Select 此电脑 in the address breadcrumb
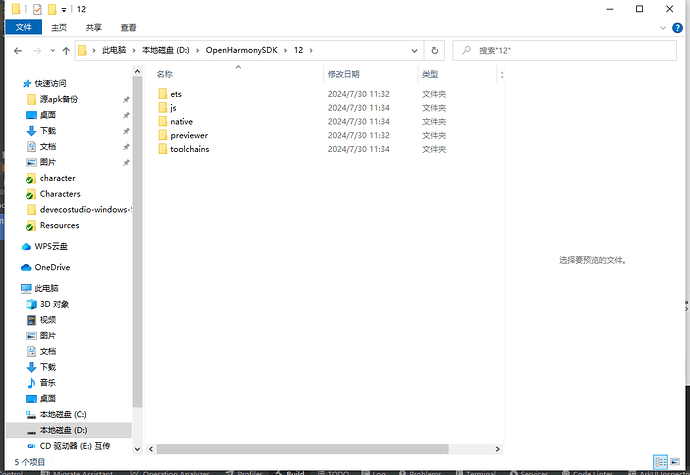This screenshot has width=690, height=475. (114, 50)
